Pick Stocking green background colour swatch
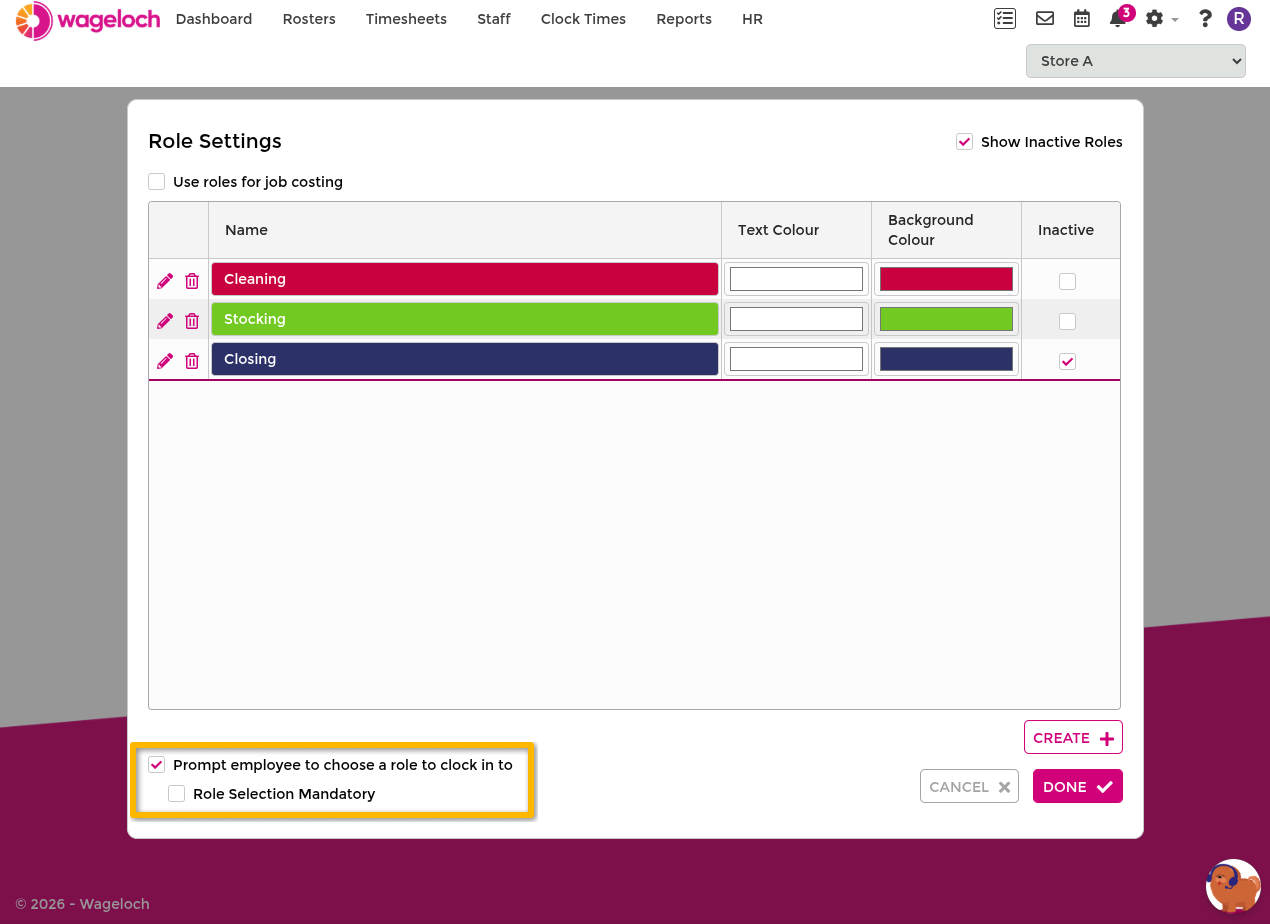Image resolution: width=1270 pixels, height=924 pixels. pyautogui.click(x=946, y=319)
